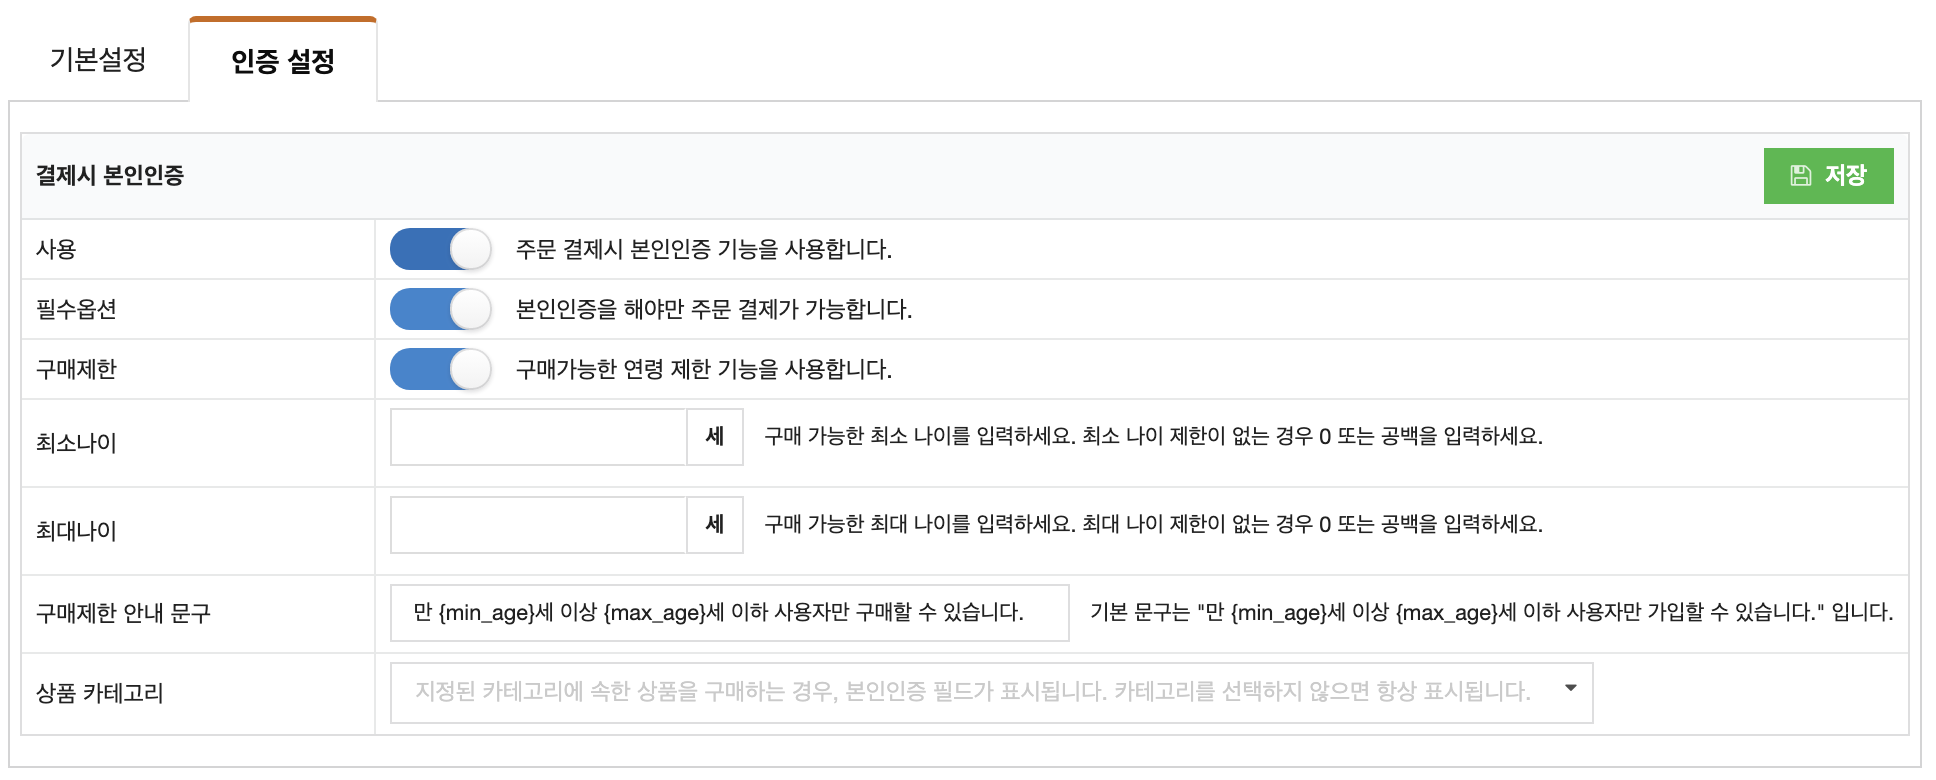Image resolution: width=1936 pixels, height=780 pixels.
Task: Click the 세 suffix beside 최대나이 field
Action: click(715, 525)
